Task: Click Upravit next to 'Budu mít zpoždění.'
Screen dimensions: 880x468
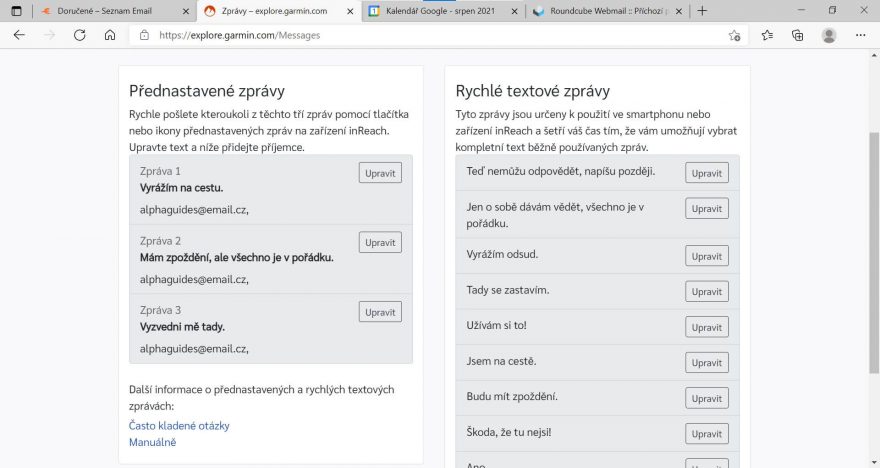Action: [707, 398]
